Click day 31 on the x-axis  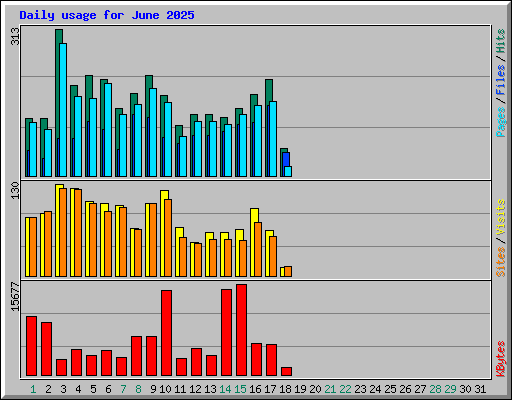click(x=480, y=389)
